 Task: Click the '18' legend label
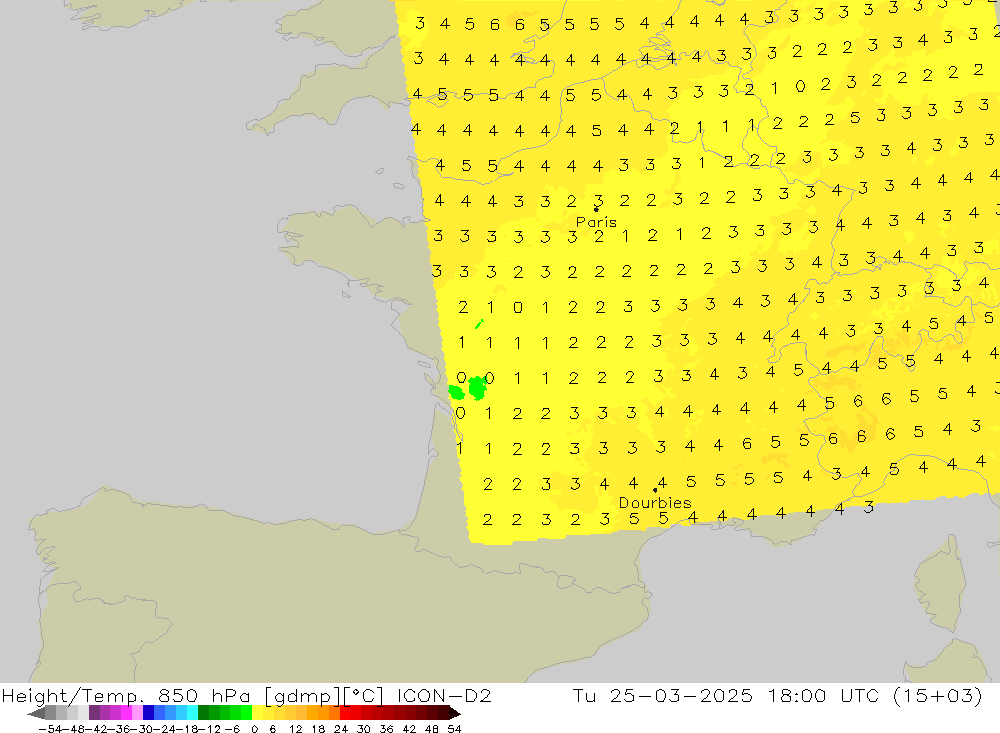(x=318, y=729)
